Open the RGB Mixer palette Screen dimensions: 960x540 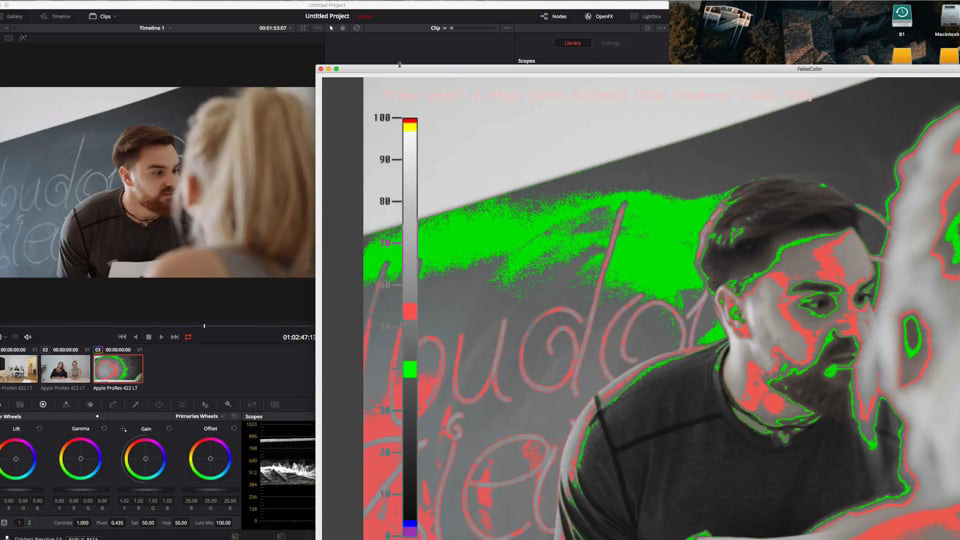click(x=66, y=405)
